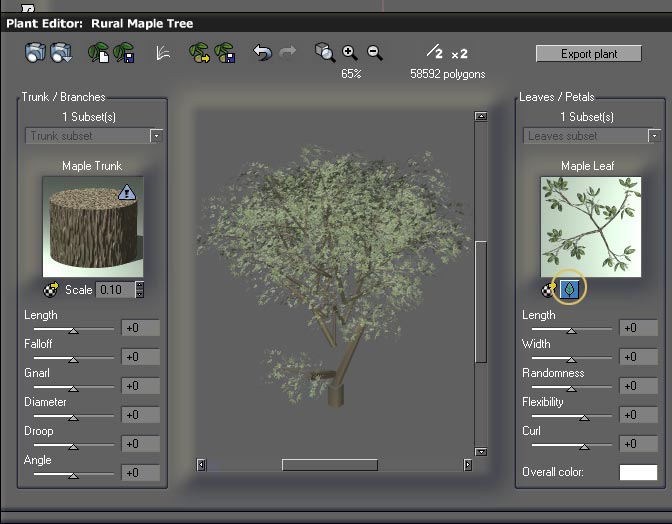Screen dimensions: 672x524
Task: Click the Undo arrow icon
Action: (262, 53)
